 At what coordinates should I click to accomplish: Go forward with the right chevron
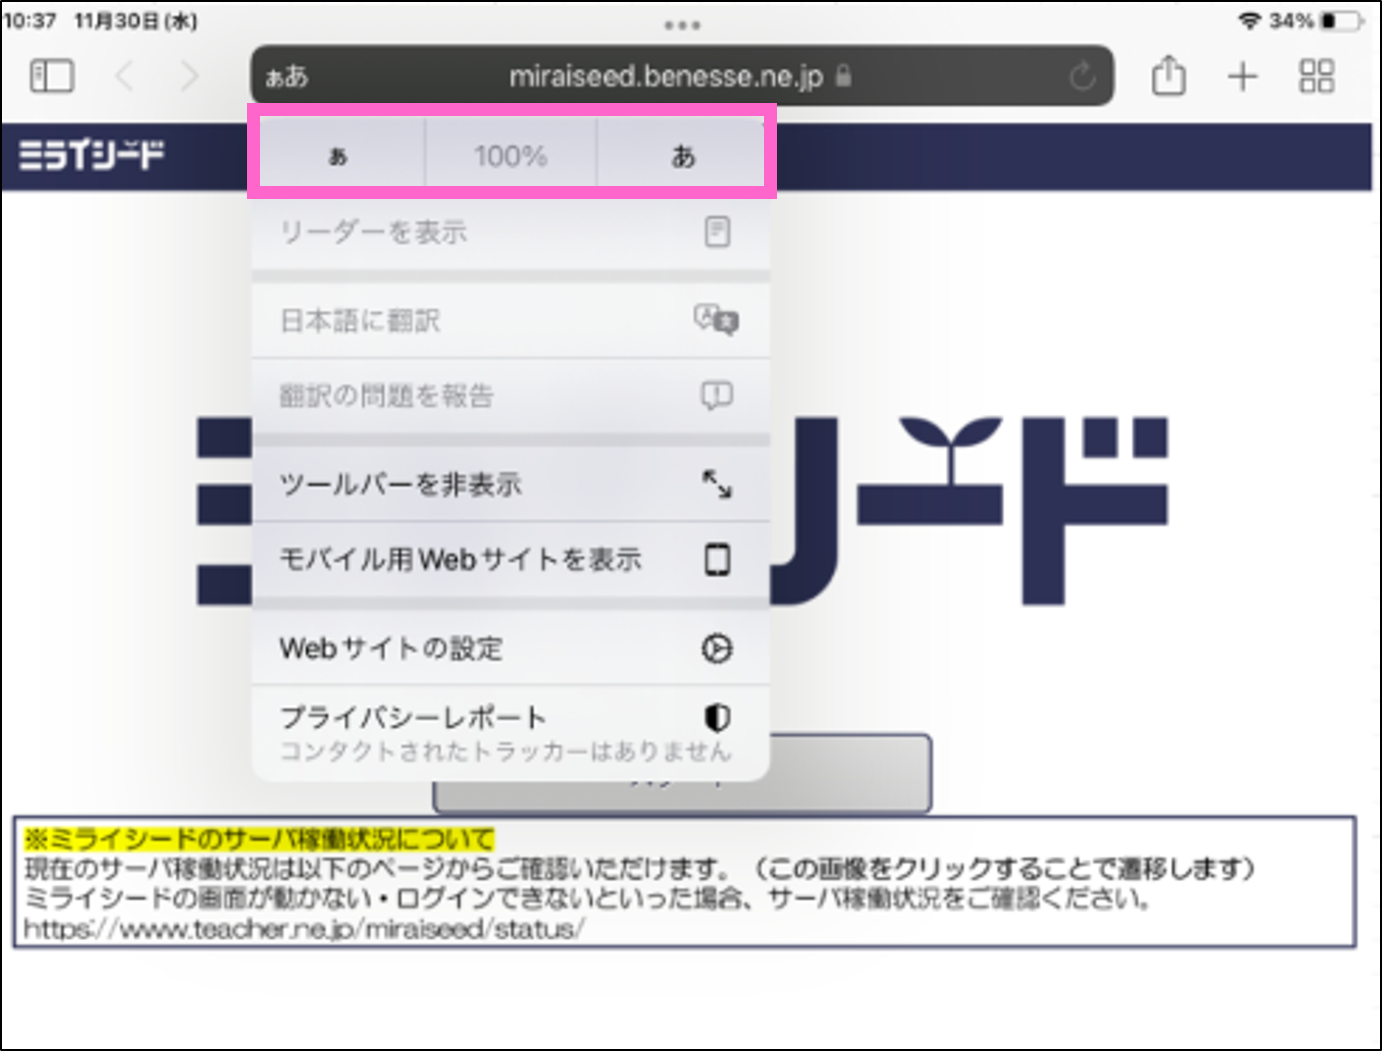pos(188,76)
